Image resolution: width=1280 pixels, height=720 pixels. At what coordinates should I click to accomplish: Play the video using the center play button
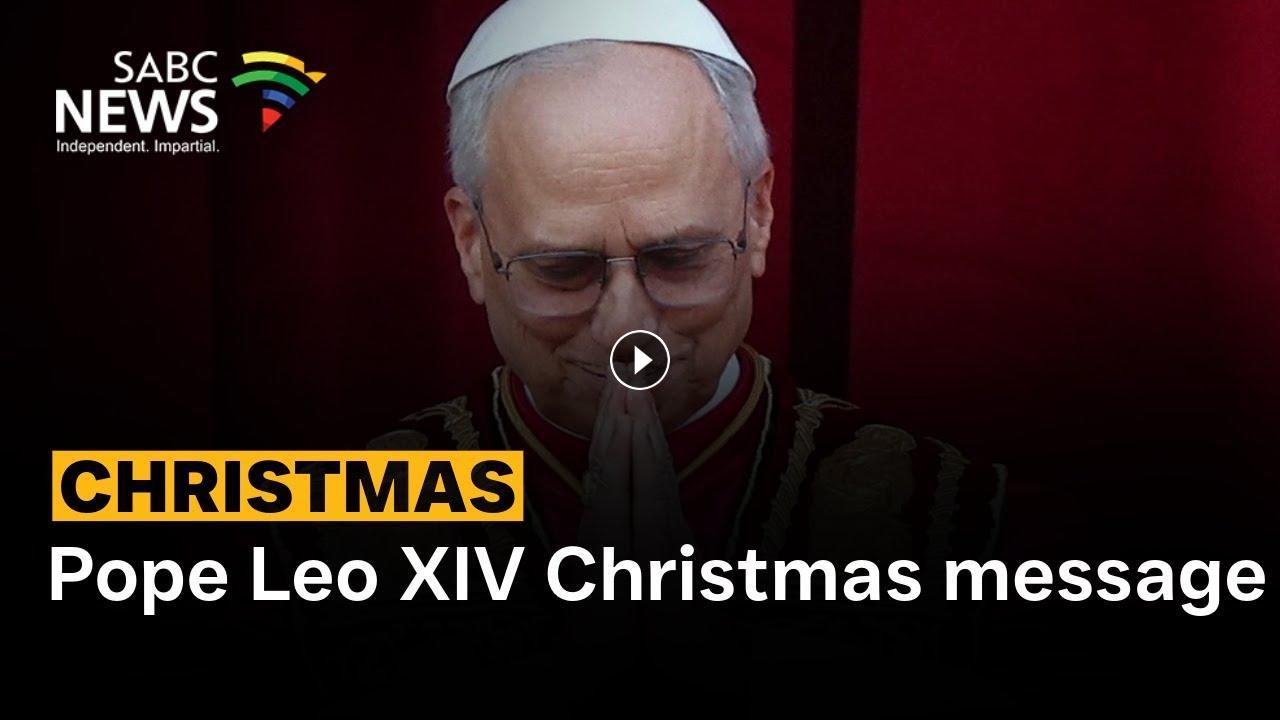(x=639, y=359)
